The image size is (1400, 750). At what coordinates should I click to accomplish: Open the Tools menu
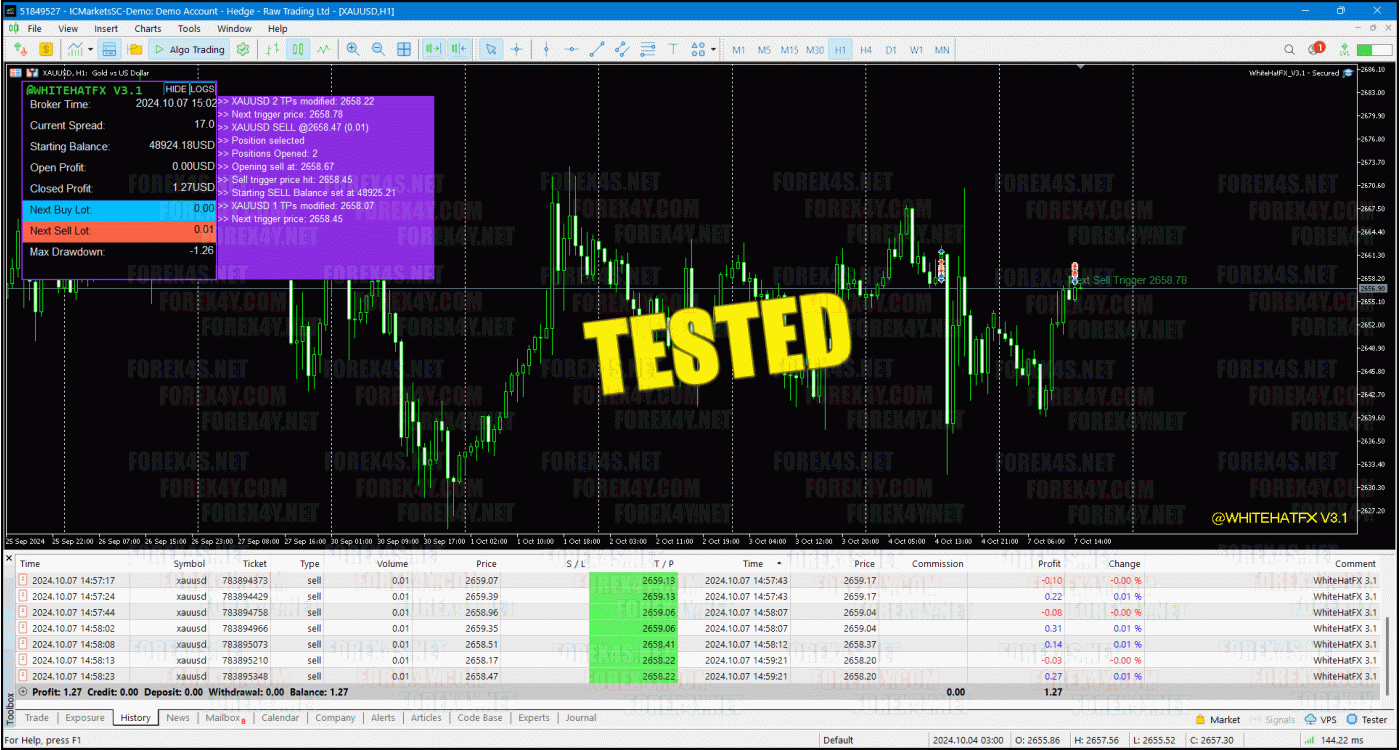(189, 28)
